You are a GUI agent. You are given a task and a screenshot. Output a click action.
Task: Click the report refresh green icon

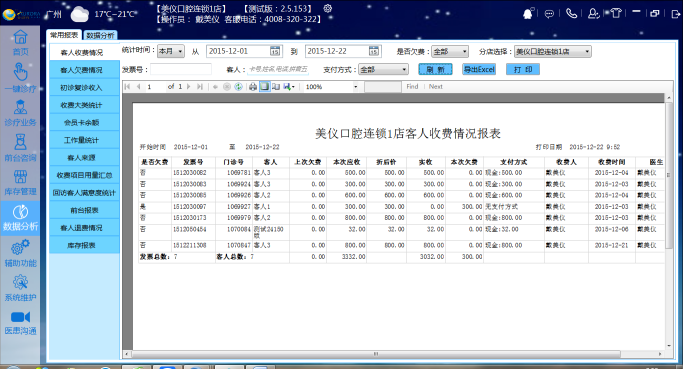coord(238,87)
